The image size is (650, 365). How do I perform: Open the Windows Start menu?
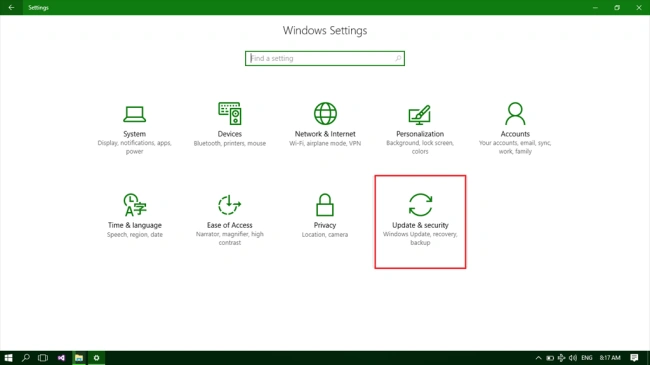8,358
